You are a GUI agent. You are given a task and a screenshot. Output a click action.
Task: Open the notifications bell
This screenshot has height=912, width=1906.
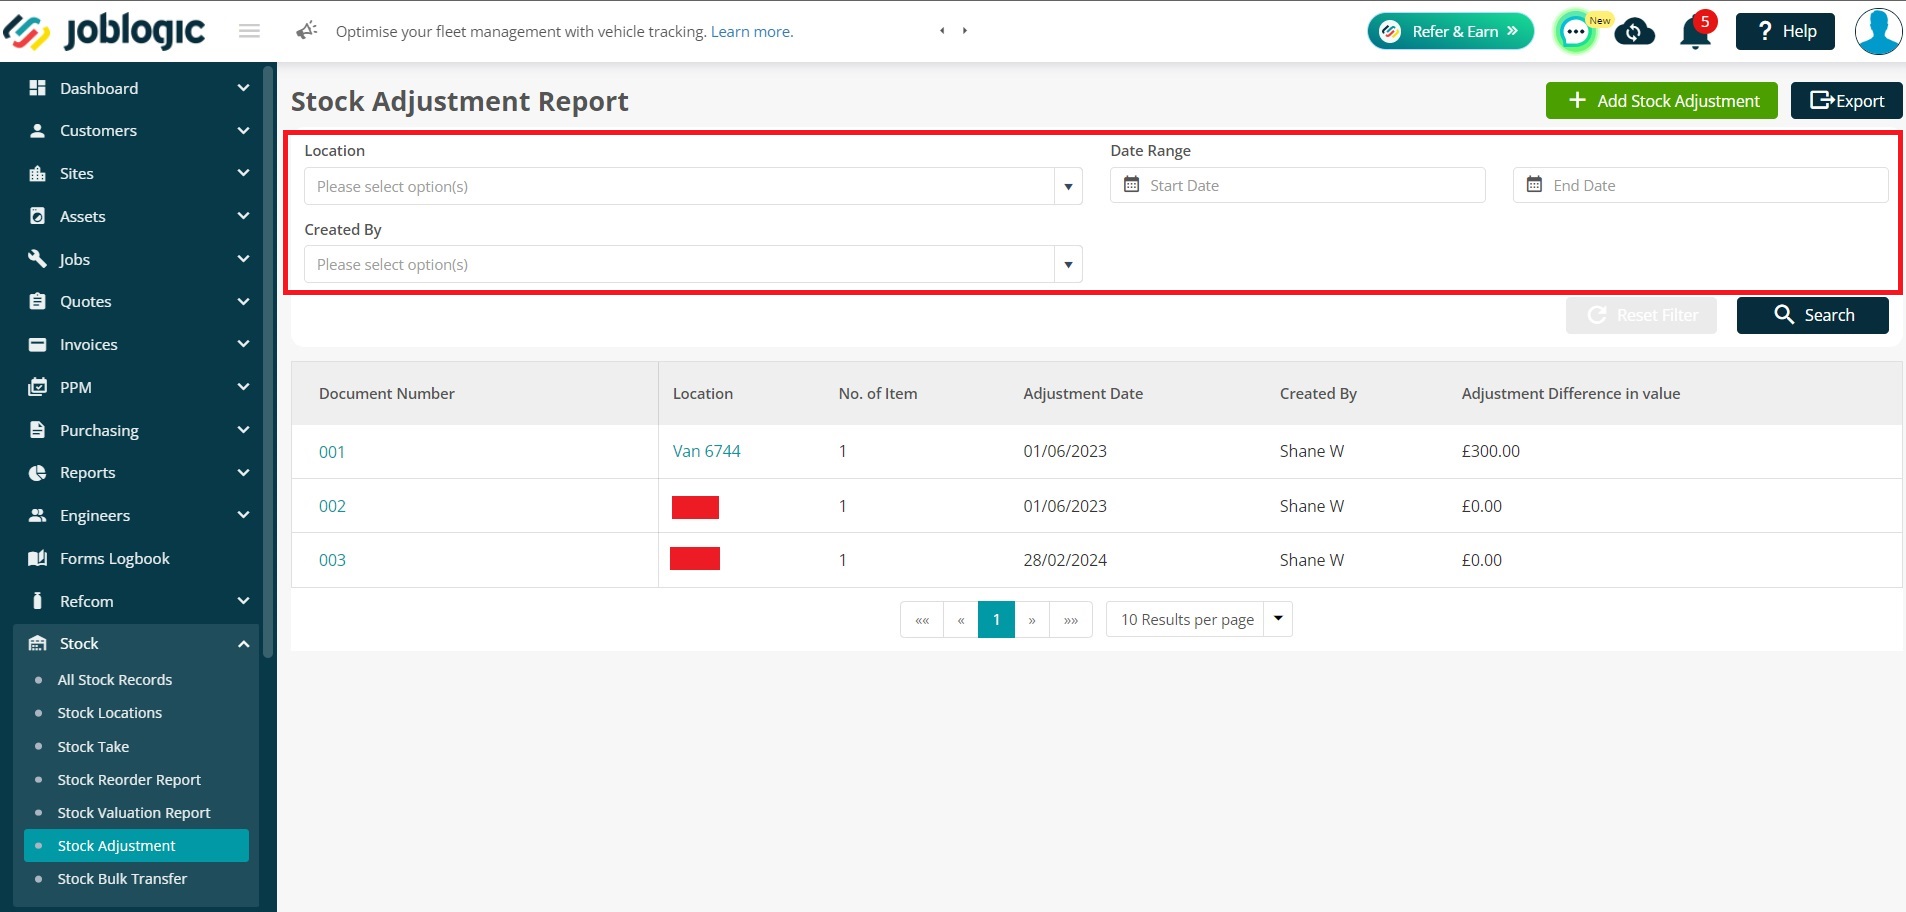[x=1695, y=32]
